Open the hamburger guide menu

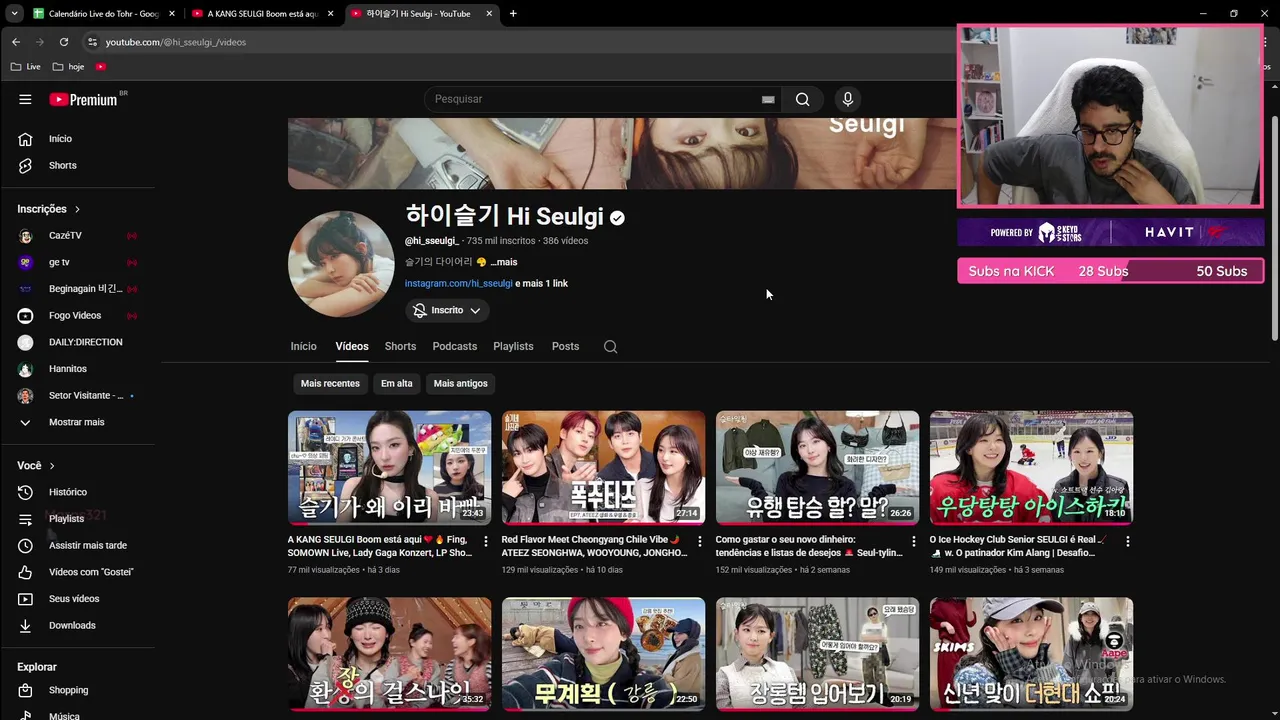tap(25, 99)
